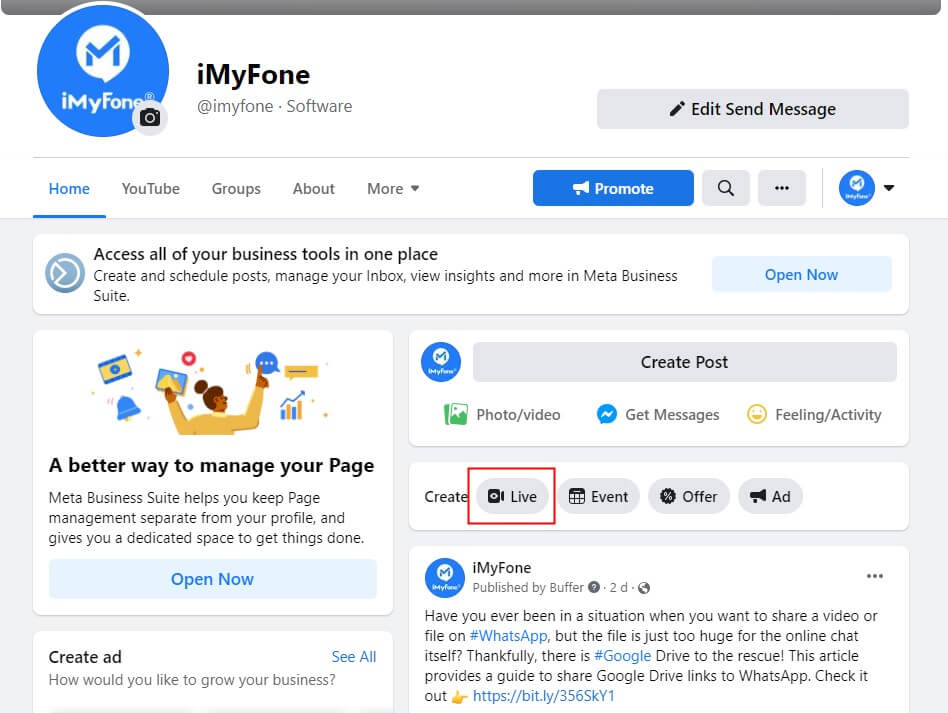This screenshot has width=948, height=713.
Task: Click the search magnifier icon button
Action: pyautogui.click(x=726, y=188)
